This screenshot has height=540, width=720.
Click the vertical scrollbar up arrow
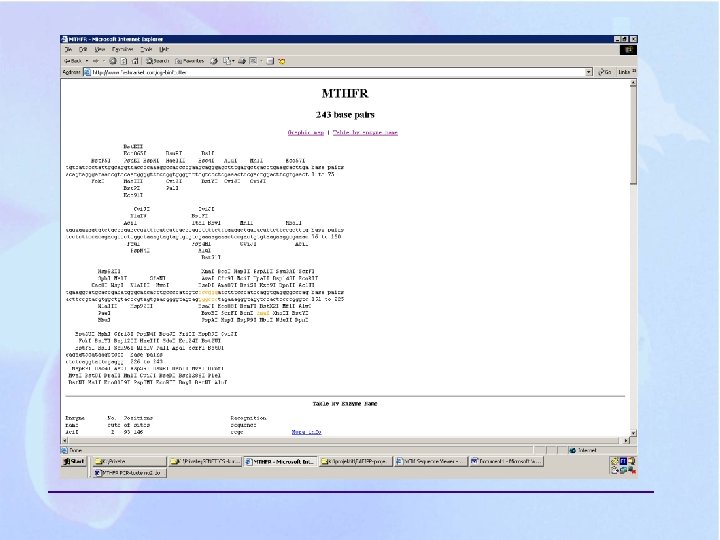point(633,83)
